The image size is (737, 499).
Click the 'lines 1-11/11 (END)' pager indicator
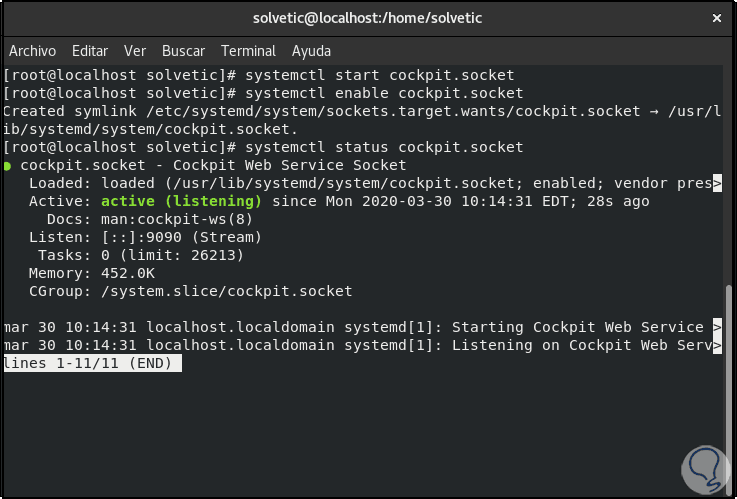point(93,364)
